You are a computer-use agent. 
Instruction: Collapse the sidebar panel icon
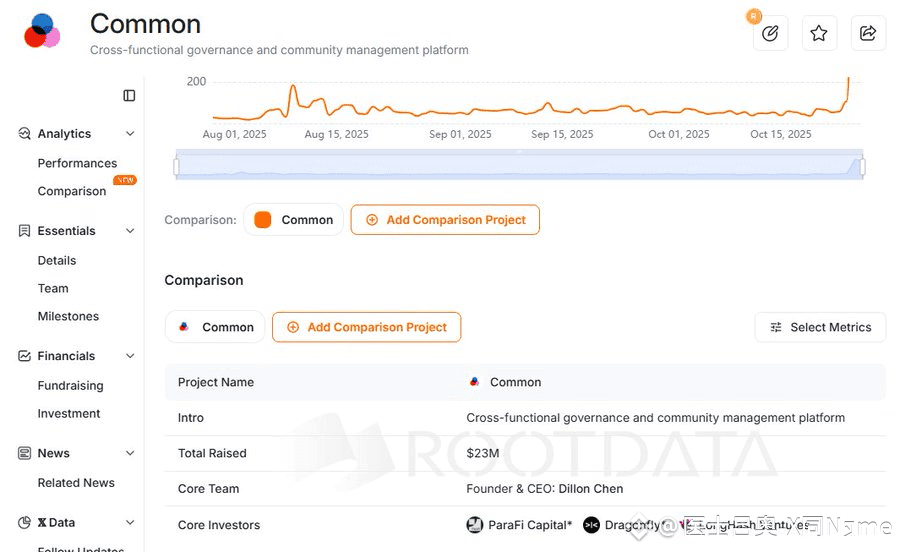coord(129,95)
